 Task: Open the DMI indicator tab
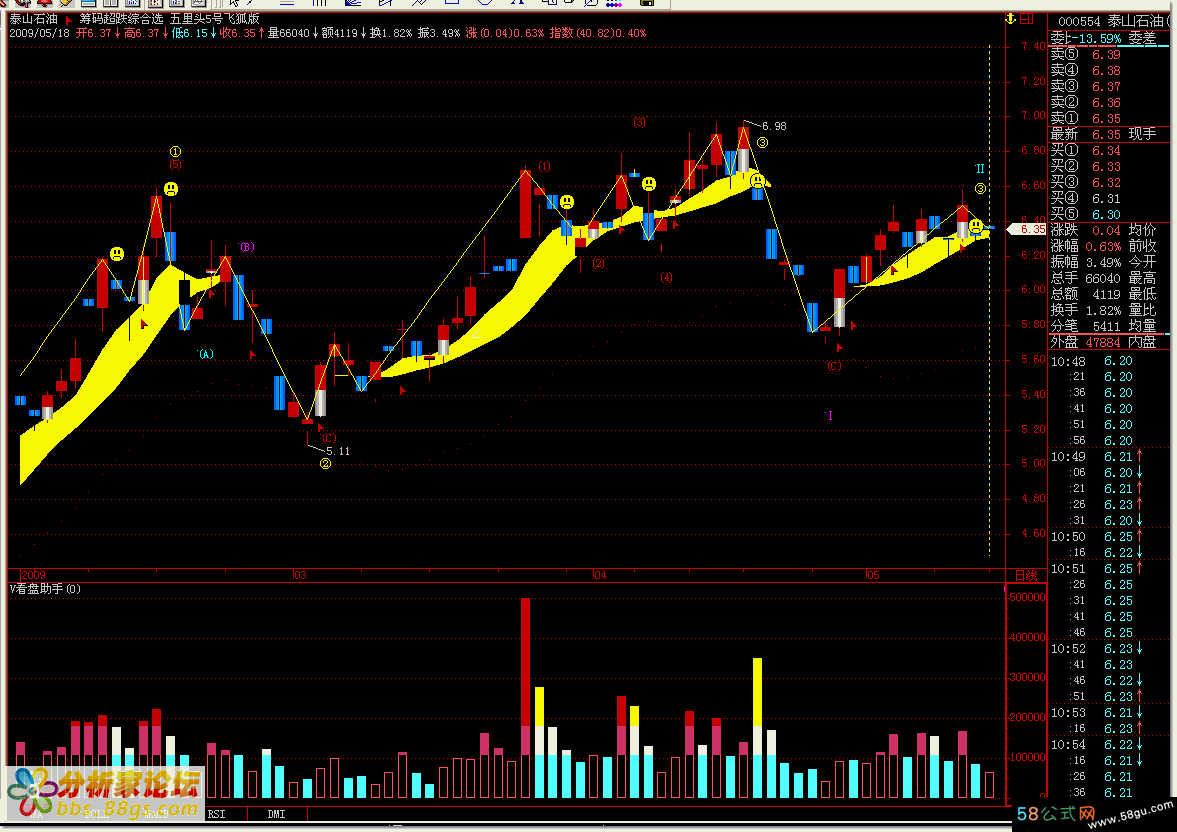(276, 814)
